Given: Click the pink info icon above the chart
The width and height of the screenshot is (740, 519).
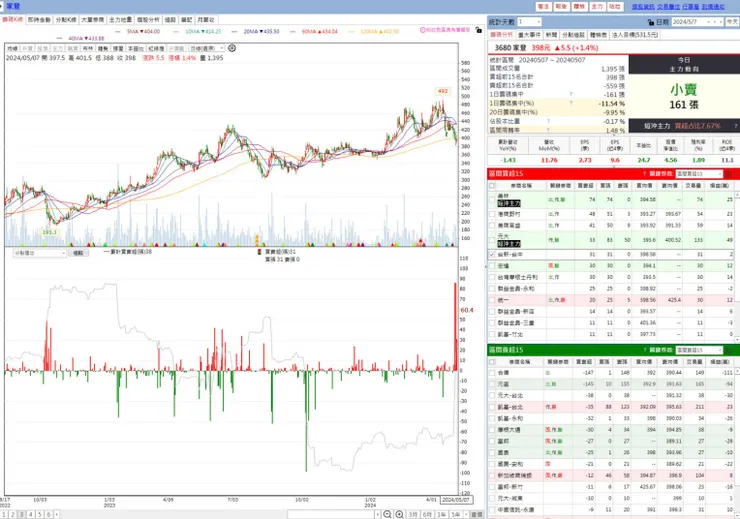Looking at the screenshot, I should point(422,30).
